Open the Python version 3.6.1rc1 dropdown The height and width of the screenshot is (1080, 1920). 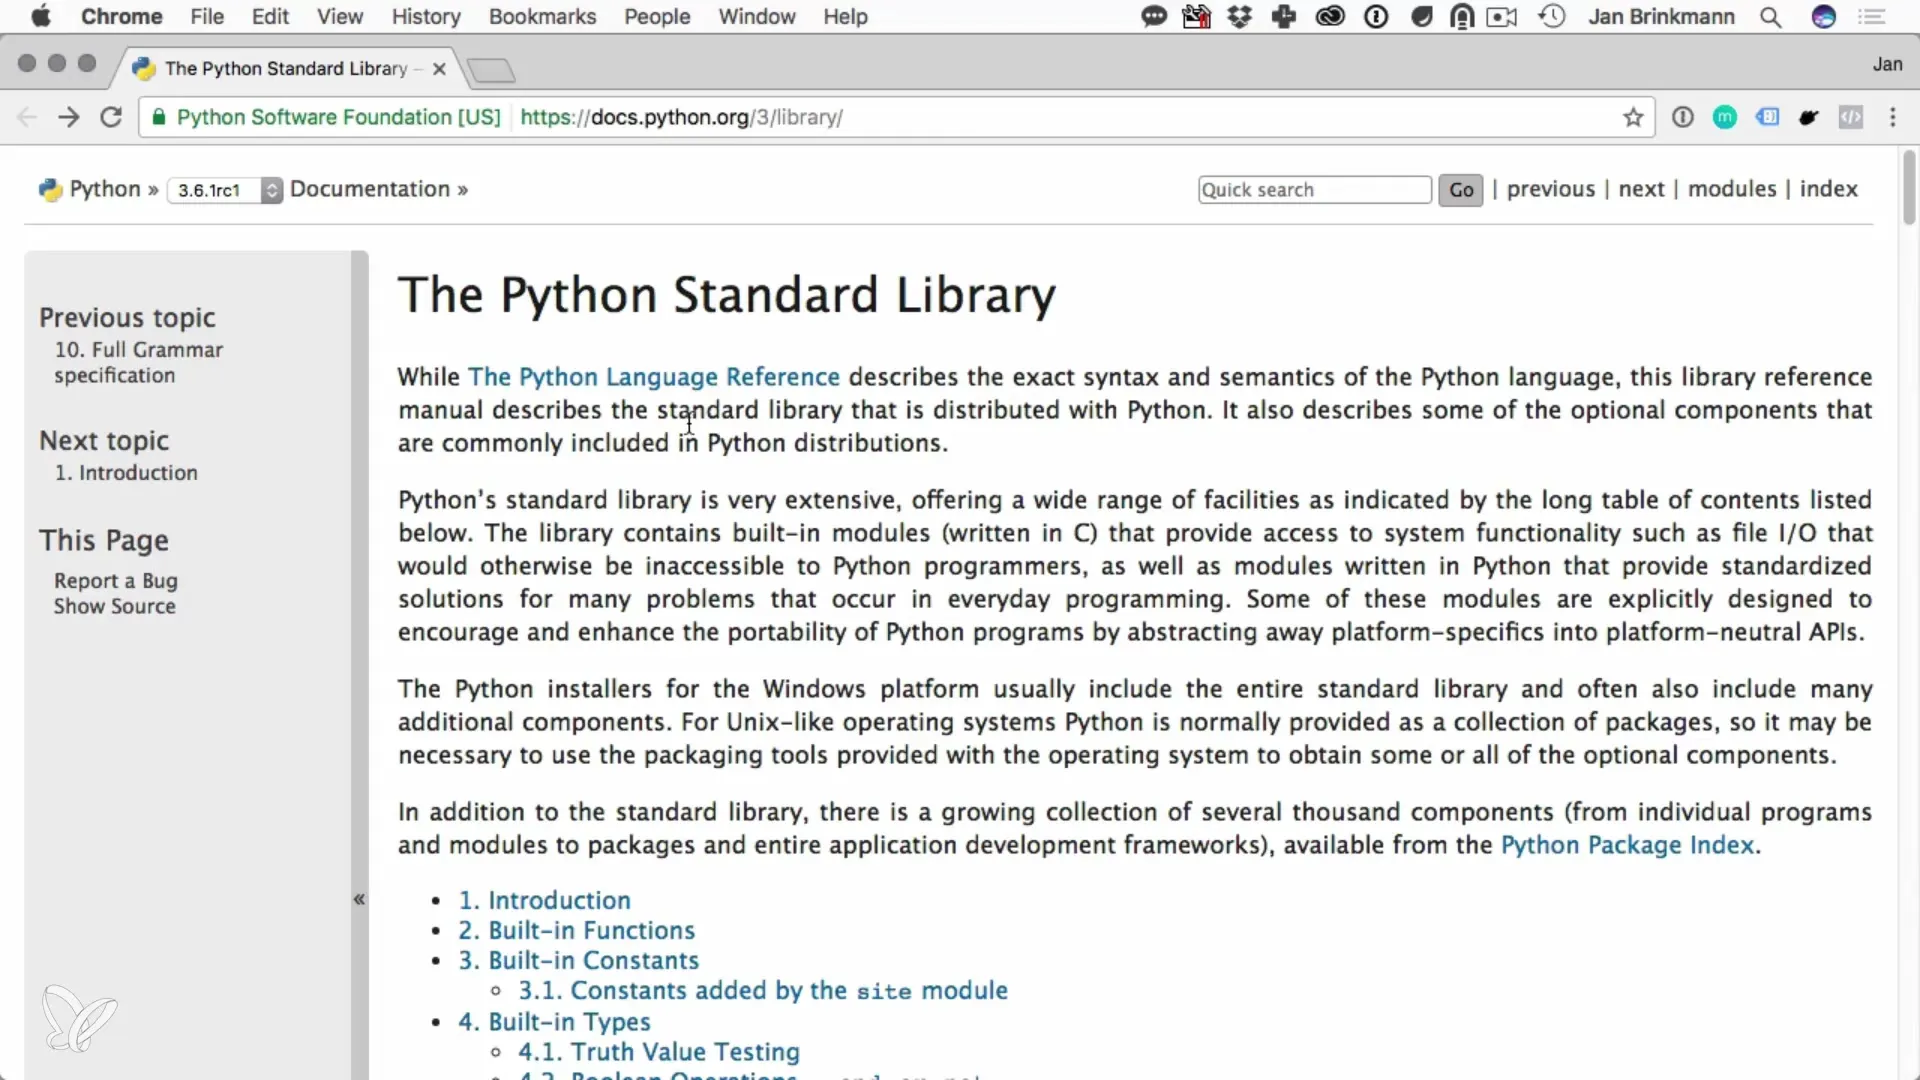pyautogui.click(x=225, y=190)
